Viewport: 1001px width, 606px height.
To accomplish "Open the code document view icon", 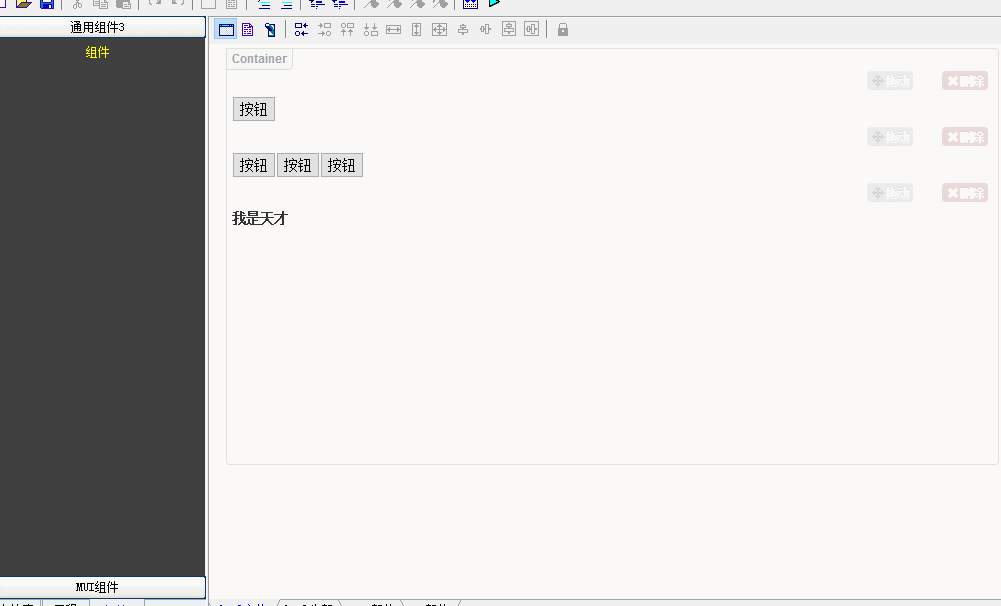I will 248,29.
